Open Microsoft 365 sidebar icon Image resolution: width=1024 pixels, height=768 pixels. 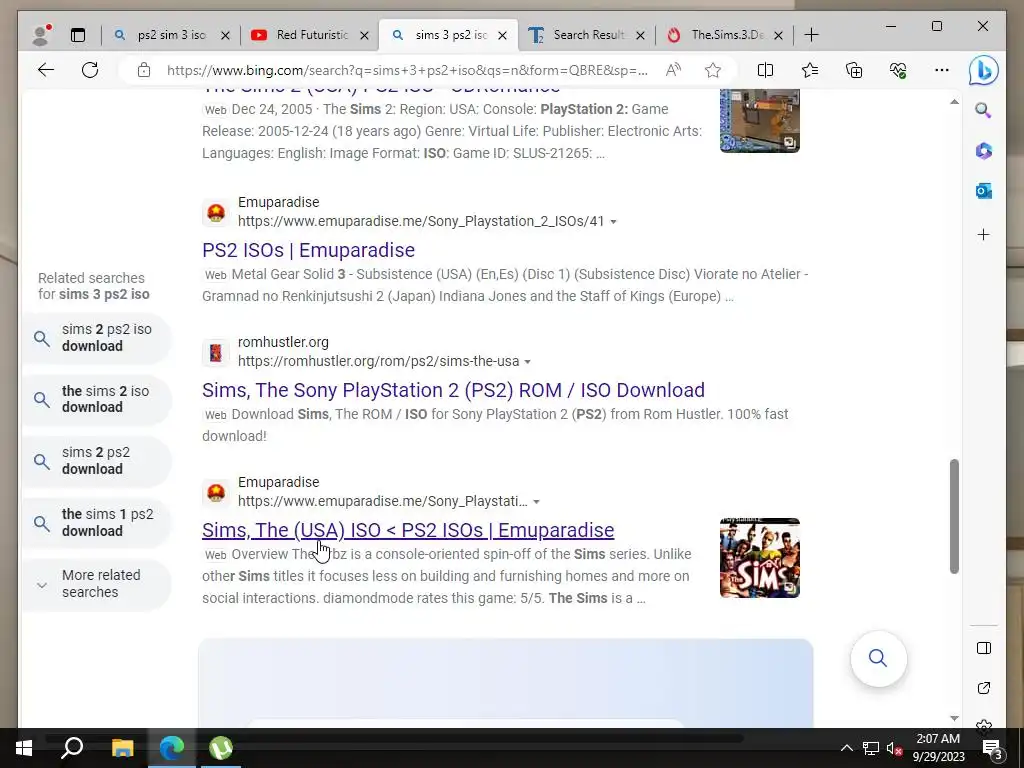pyautogui.click(x=984, y=151)
